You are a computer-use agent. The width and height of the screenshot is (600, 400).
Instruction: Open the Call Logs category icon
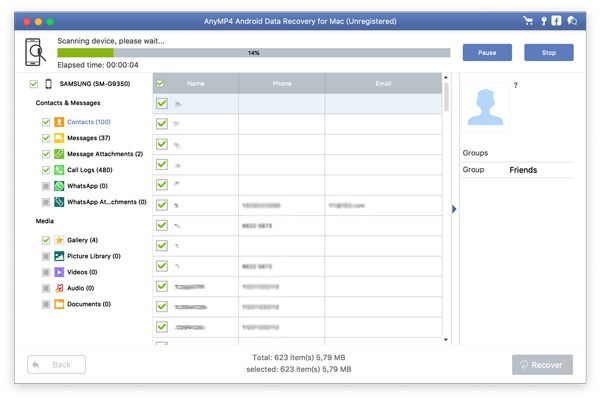pyautogui.click(x=59, y=170)
